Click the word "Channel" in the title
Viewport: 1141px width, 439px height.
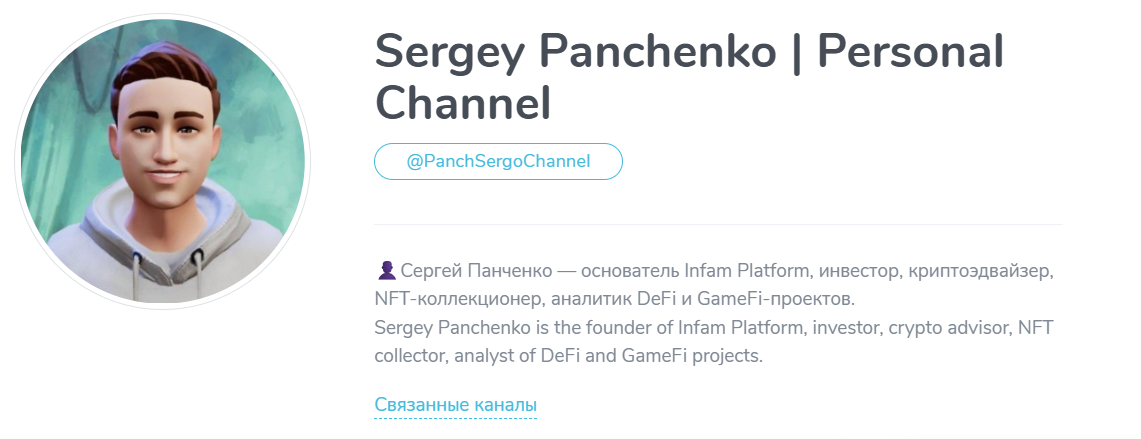pos(463,104)
